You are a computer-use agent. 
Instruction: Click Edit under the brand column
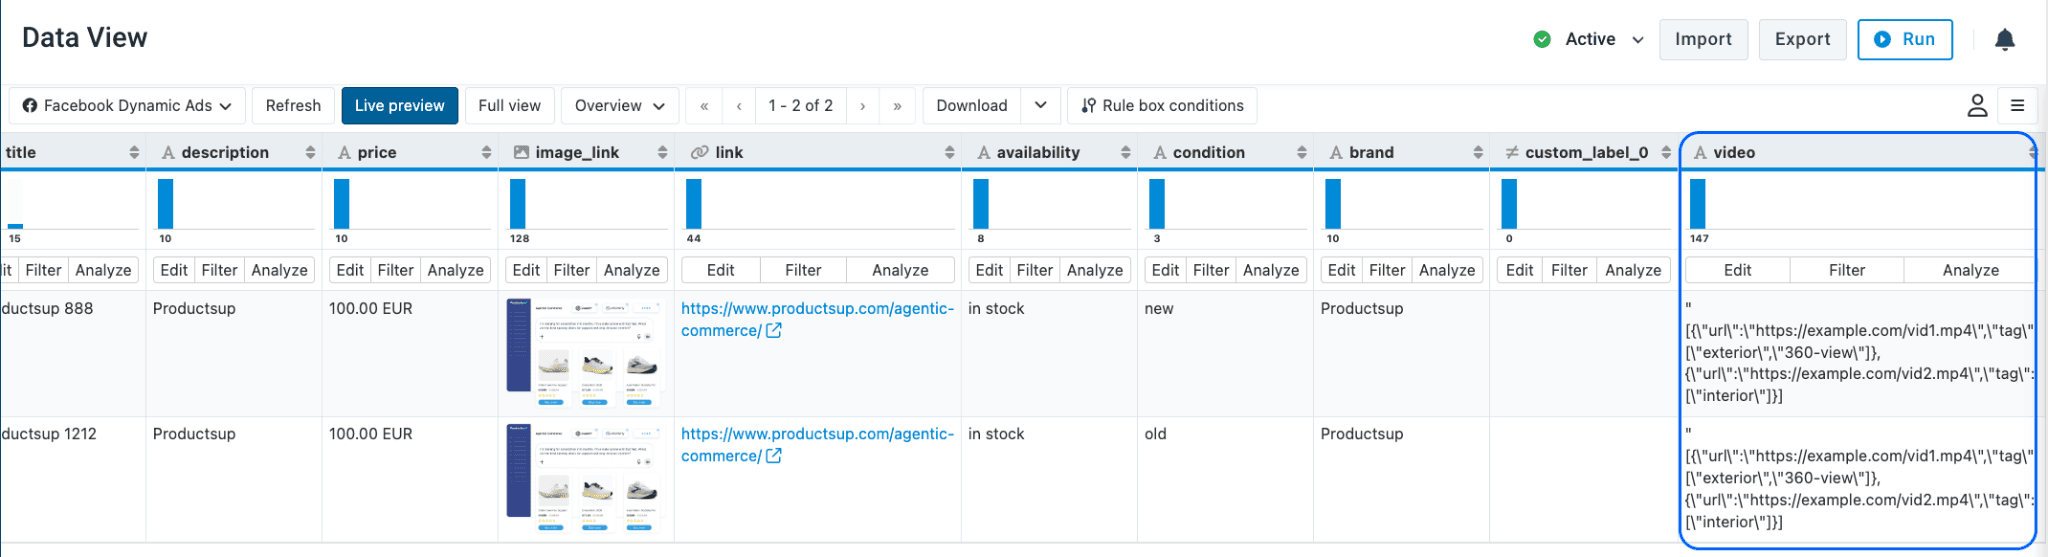pyautogui.click(x=1341, y=270)
